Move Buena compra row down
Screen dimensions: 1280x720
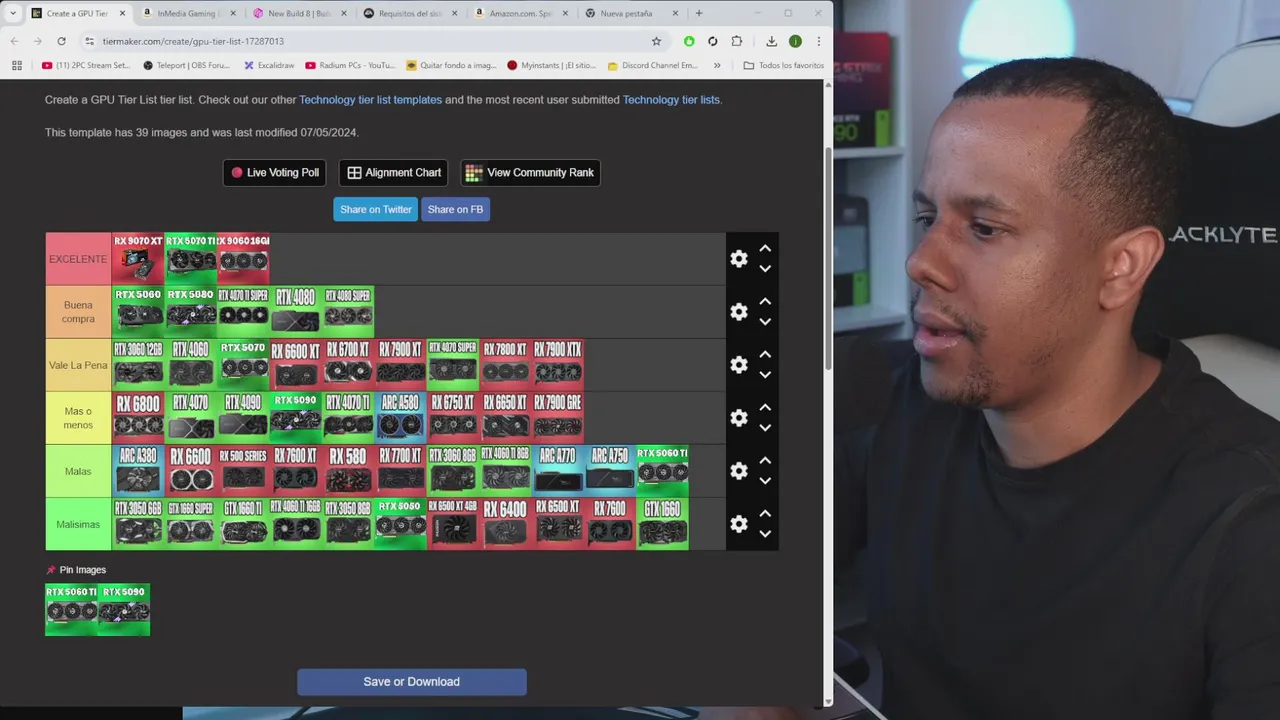(765, 322)
